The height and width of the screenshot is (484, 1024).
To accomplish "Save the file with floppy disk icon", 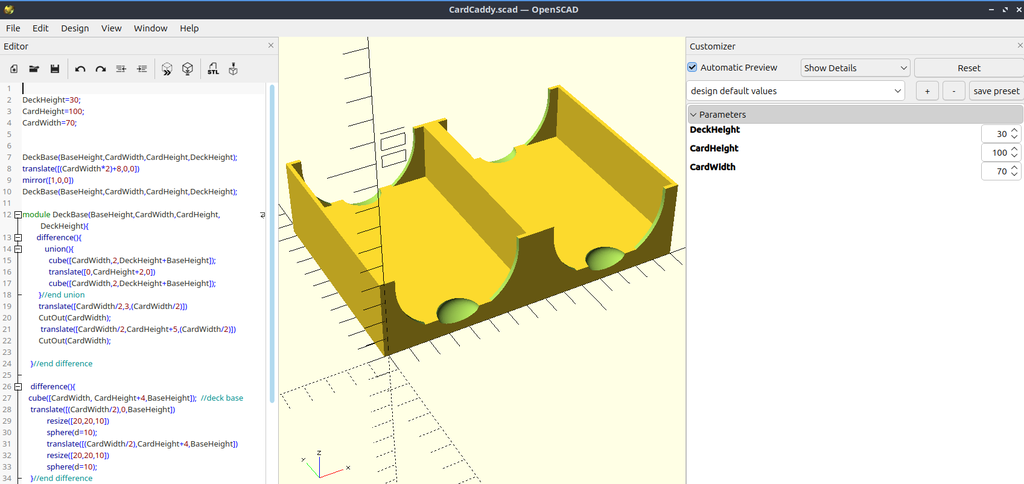I will pos(55,69).
